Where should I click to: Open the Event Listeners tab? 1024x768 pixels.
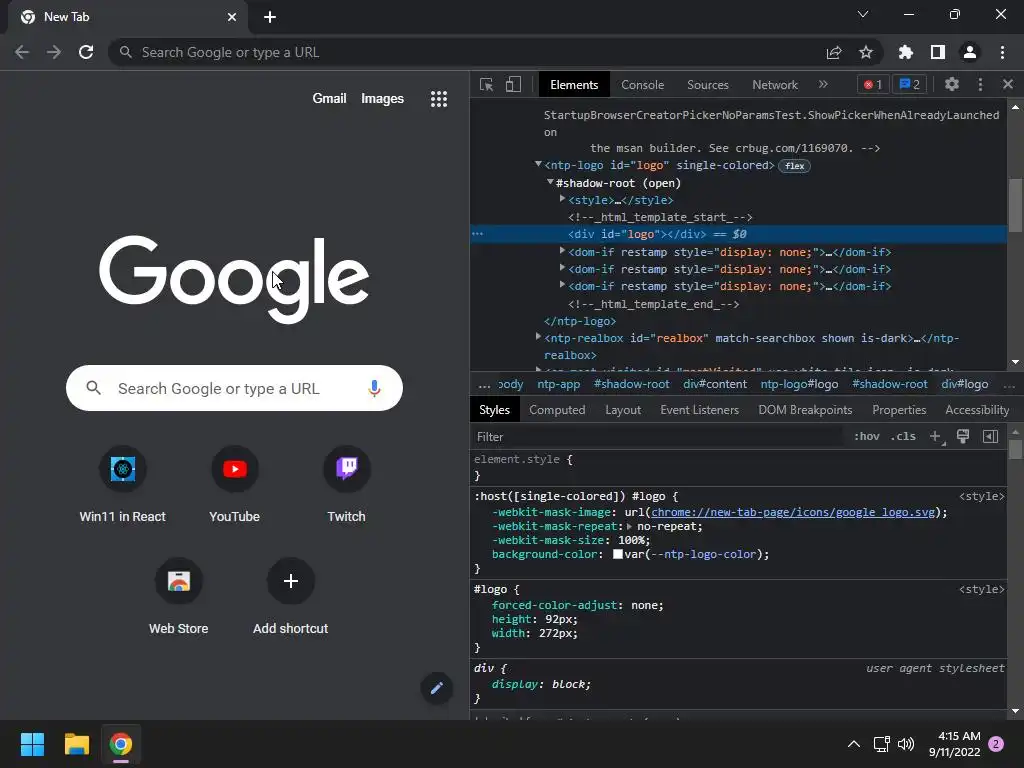(x=699, y=410)
